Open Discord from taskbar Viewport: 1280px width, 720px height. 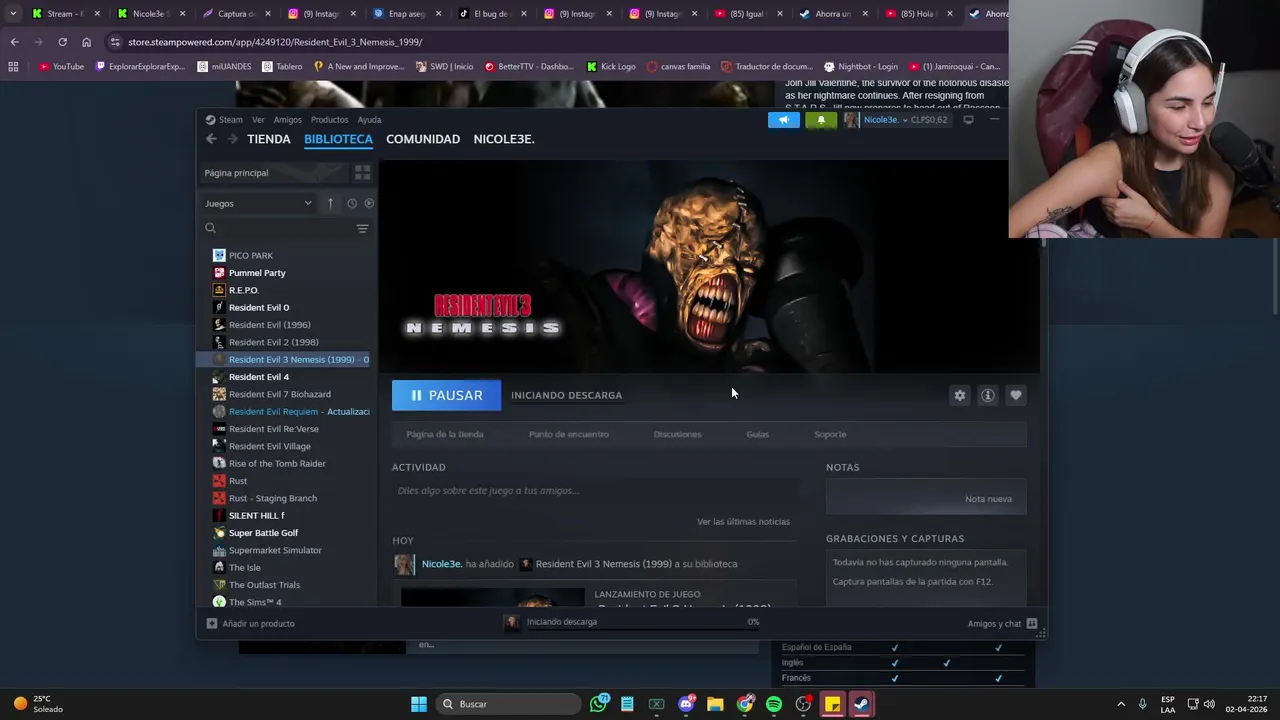[686, 704]
